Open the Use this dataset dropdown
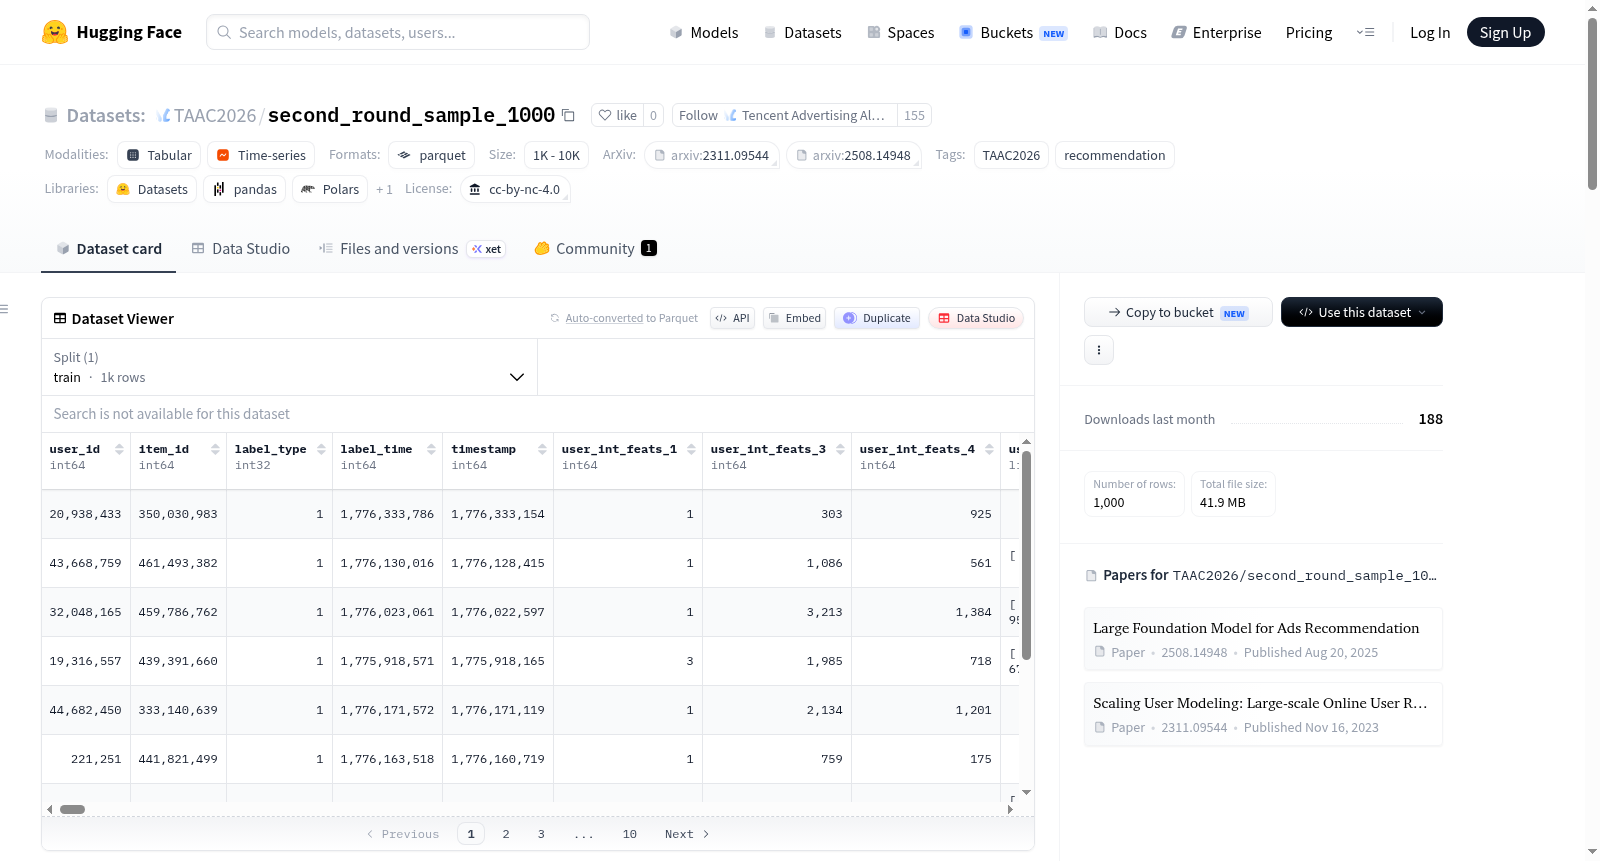This screenshot has height=861, width=1600. coord(1362,312)
